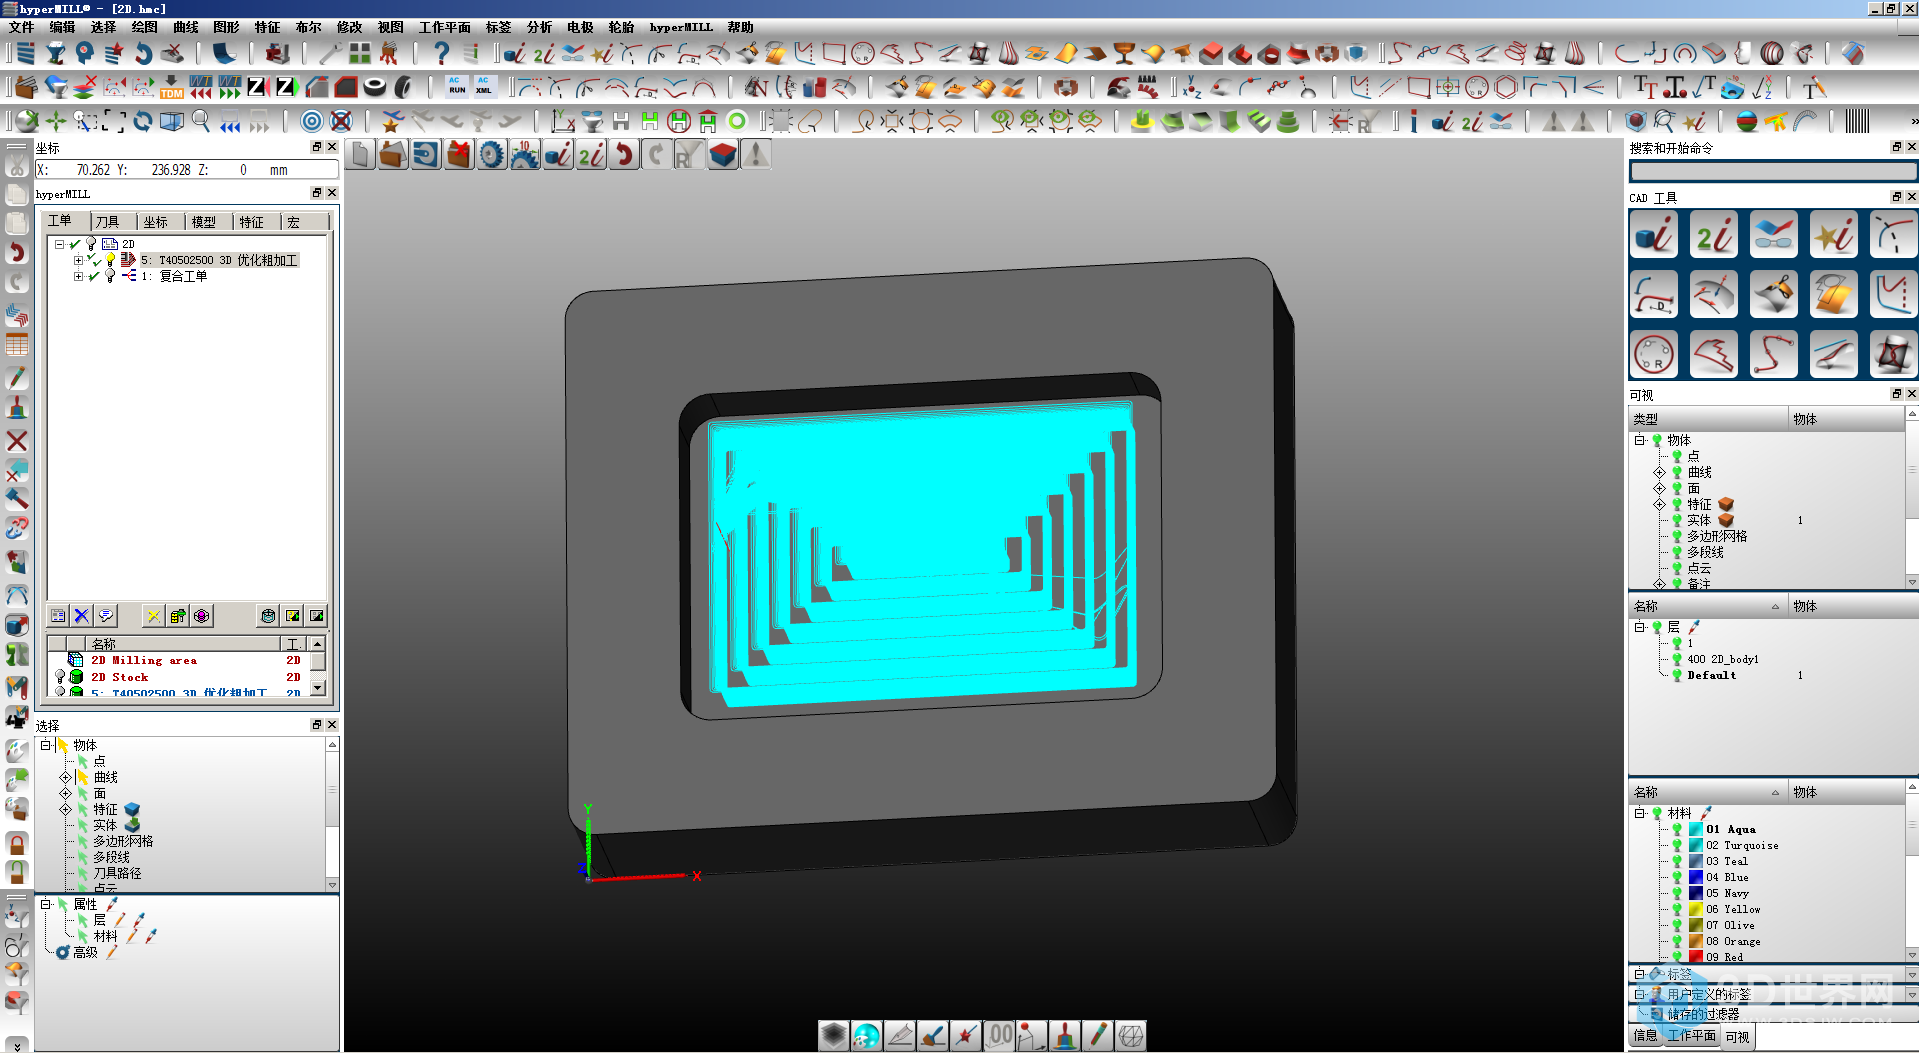
Task: Toggle visibility bulb of 400 2D_body1 layer
Action: (1678, 659)
